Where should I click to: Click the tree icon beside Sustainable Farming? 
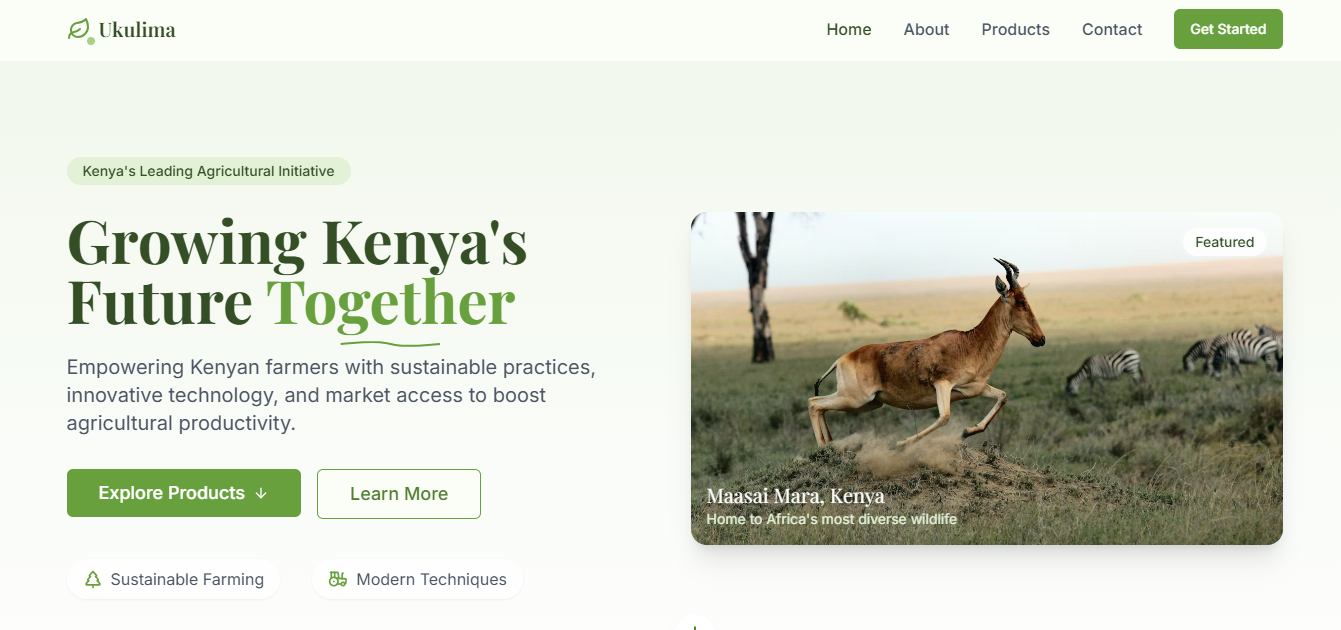pyautogui.click(x=93, y=579)
